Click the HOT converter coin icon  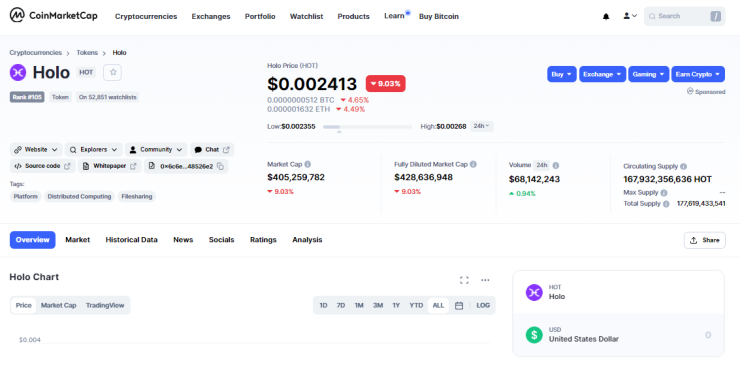click(x=534, y=292)
